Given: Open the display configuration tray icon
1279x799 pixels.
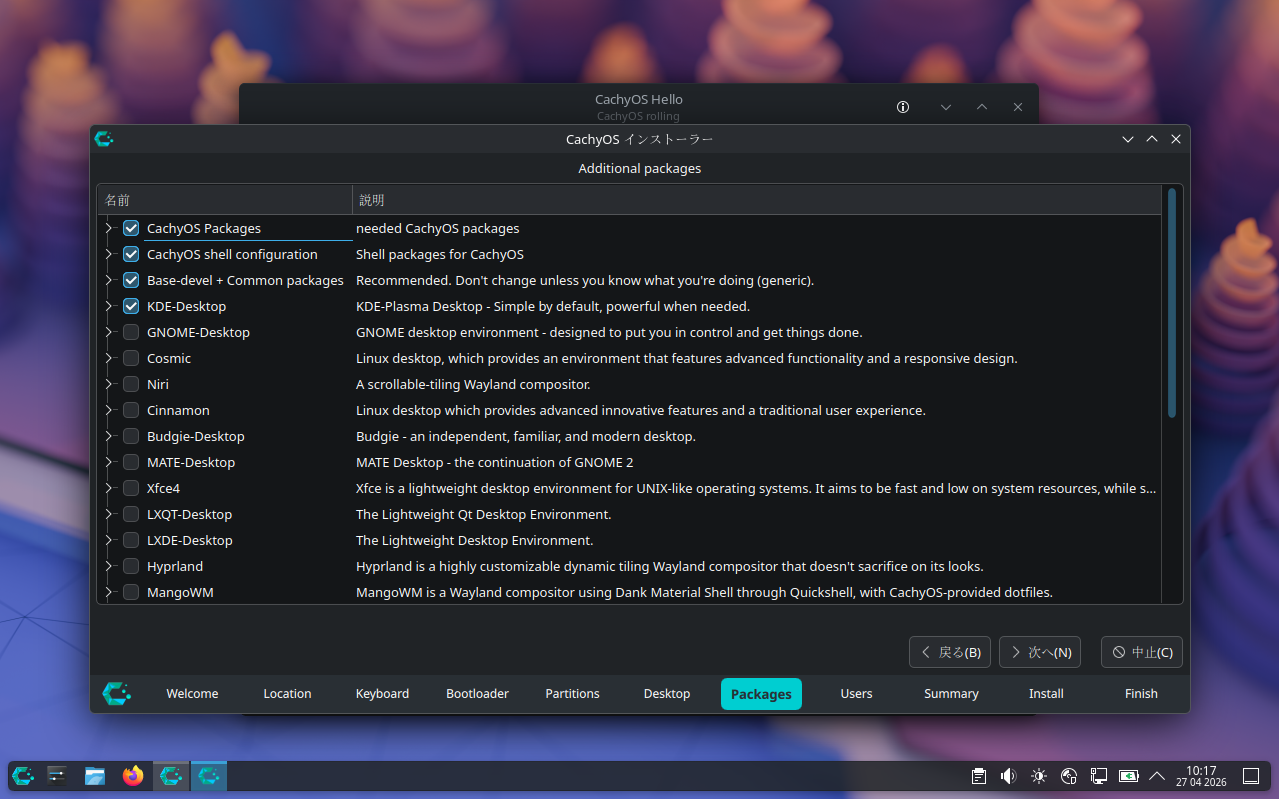Looking at the screenshot, I should (1098, 776).
